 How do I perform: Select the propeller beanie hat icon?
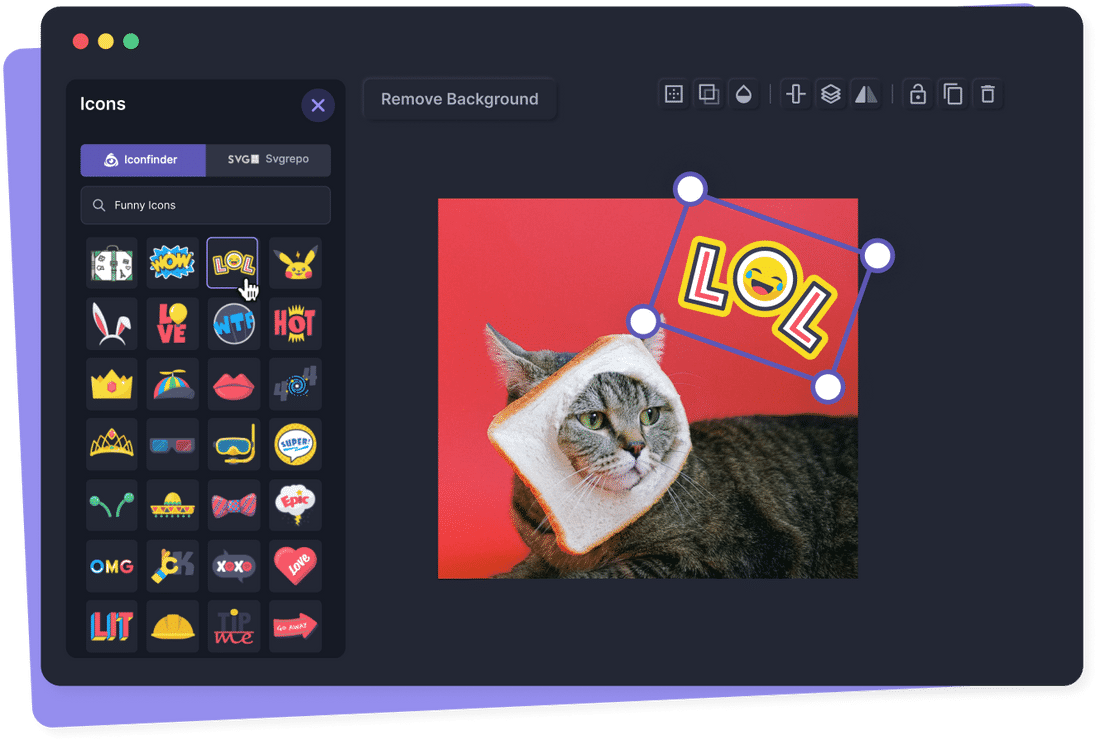[173, 384]
